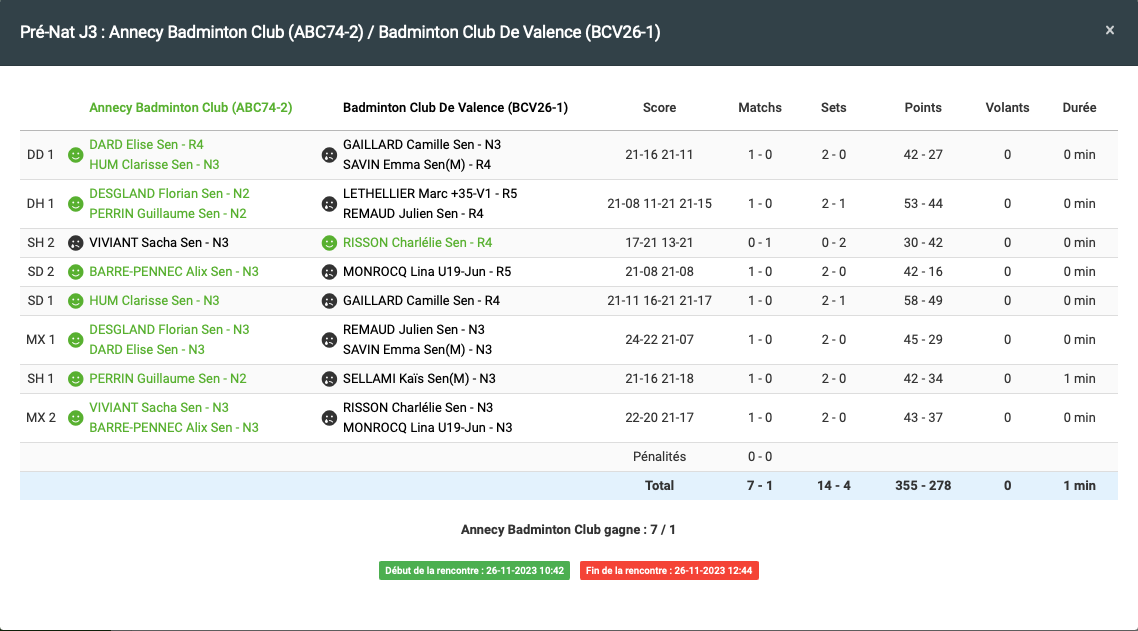1138x631 pixels.
Task: Click the Sets column header
Action: click(833, 107)
